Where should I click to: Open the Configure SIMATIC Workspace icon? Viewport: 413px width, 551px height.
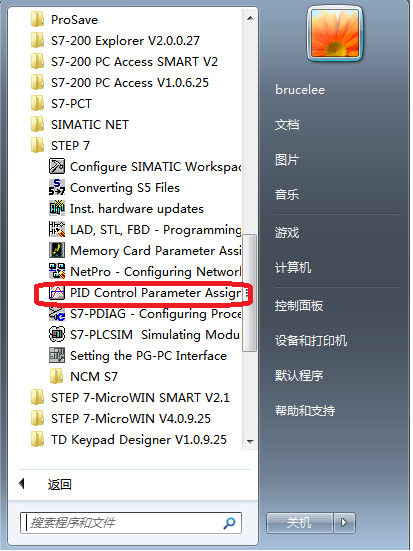click(57, 166)
